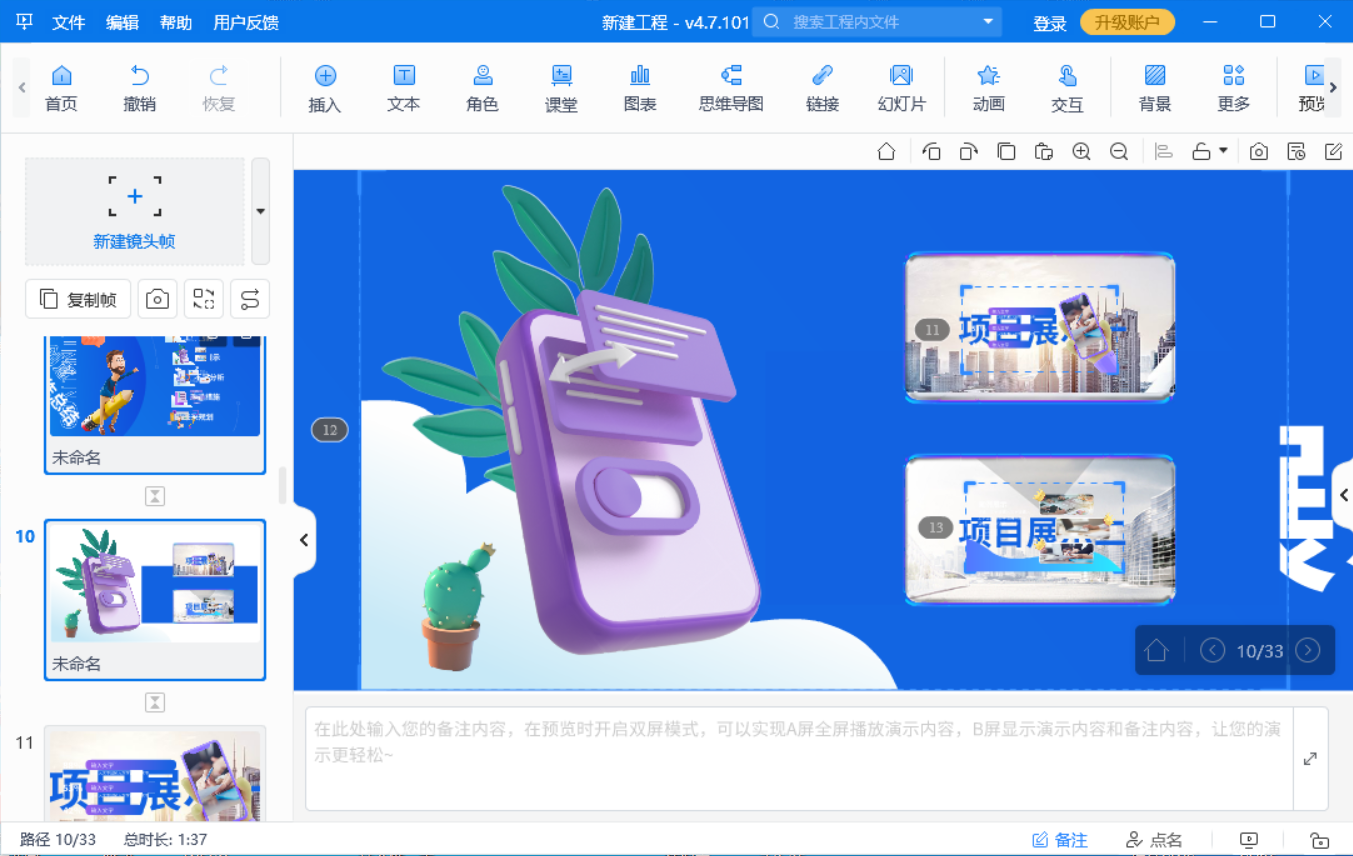Click the frame list scrollbar
Image resolution: width=1353 pixels, height=856 pixels.
pos(283,485)
